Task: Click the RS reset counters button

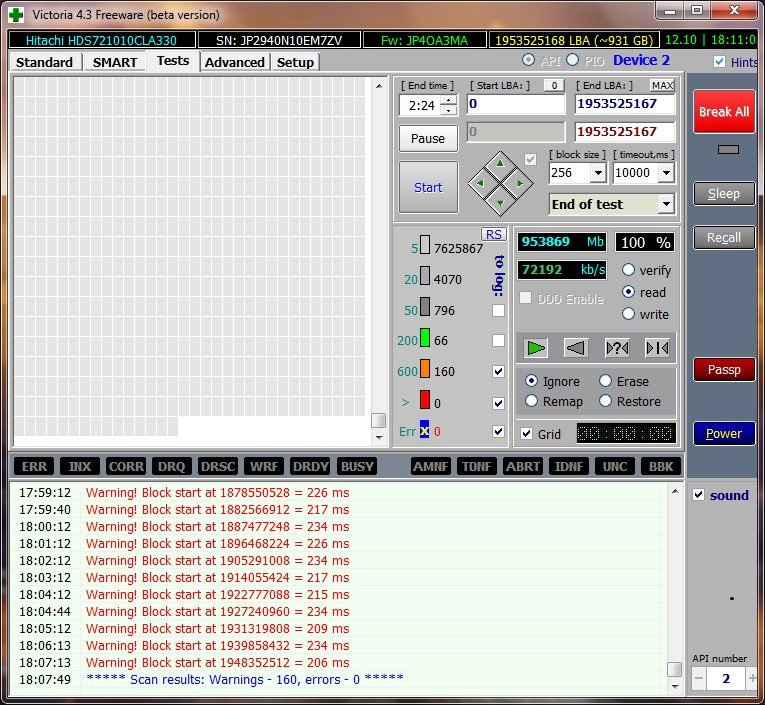Action: [493, 234]
